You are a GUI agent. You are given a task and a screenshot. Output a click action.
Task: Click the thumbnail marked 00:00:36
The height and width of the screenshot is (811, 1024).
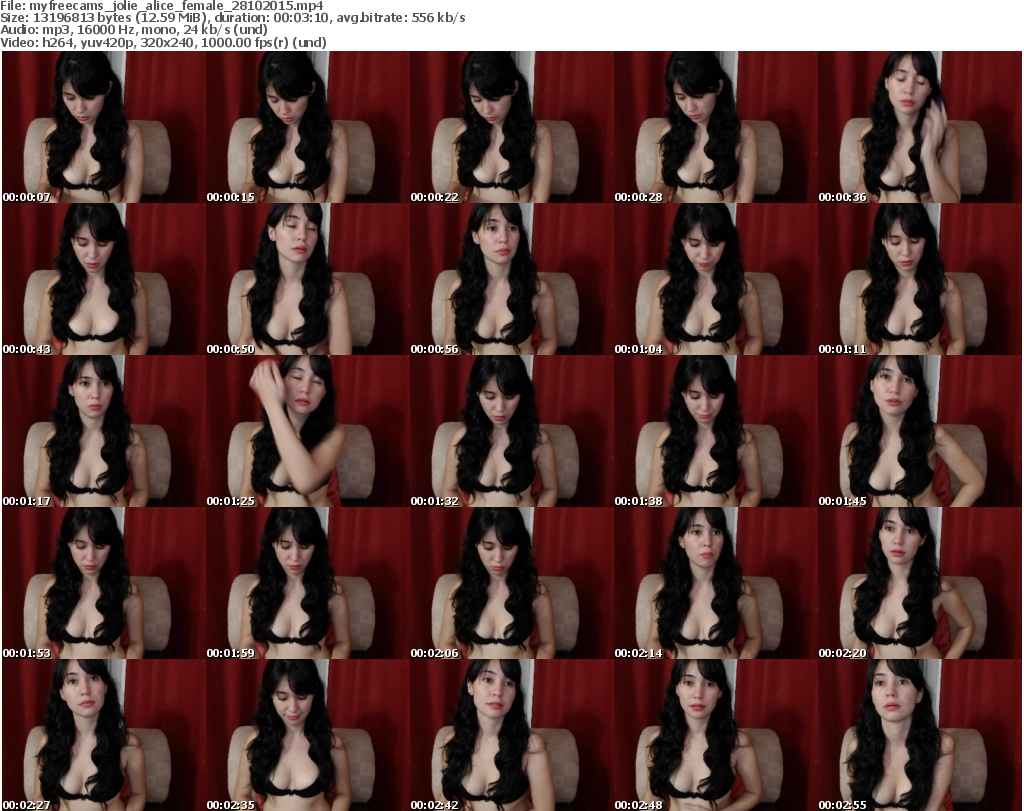(x=920, y=127)
